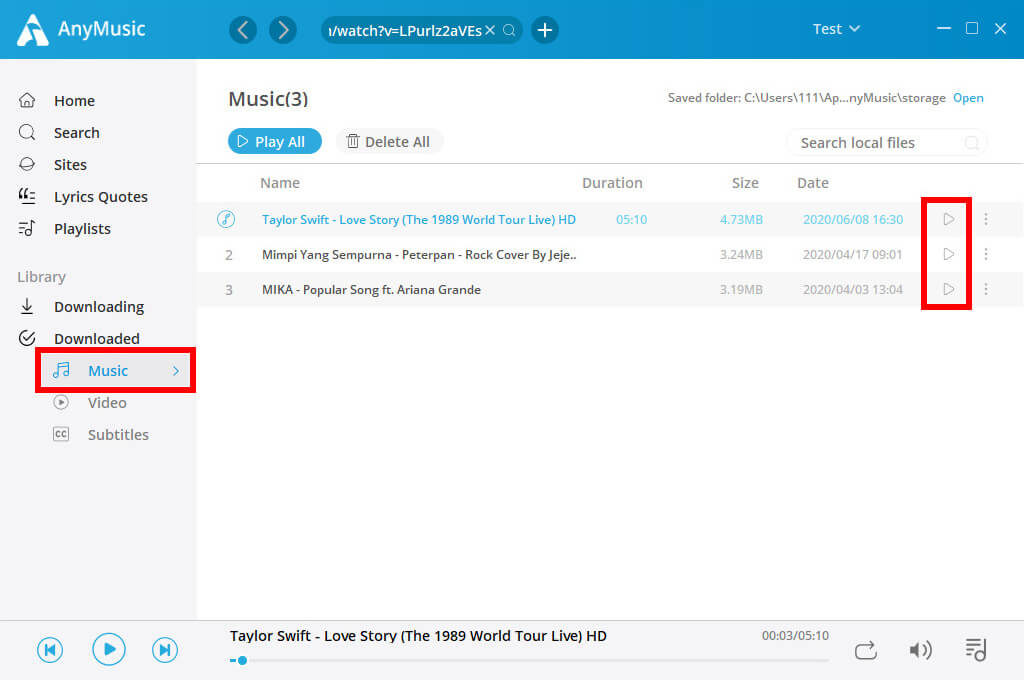The height and width of the screenshot is (680, 1024).
Task: Select the MIKA Popular Song track title
Action: [371, 289]
